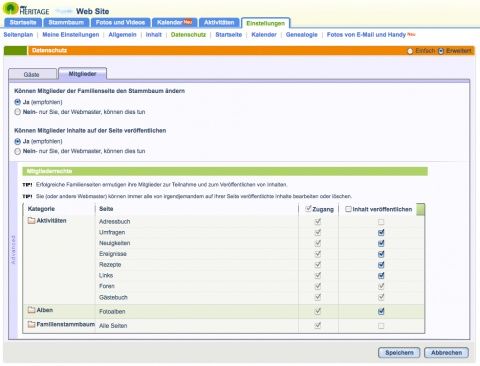Open the Aktivitäten main tab
480x366 pixels.
click(219, 22)
